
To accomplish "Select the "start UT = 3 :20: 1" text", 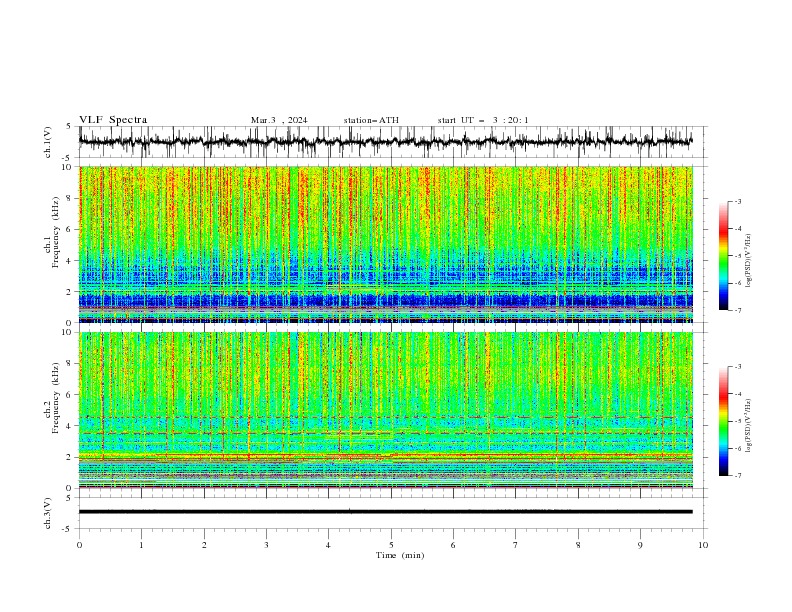I will [483, 120].
